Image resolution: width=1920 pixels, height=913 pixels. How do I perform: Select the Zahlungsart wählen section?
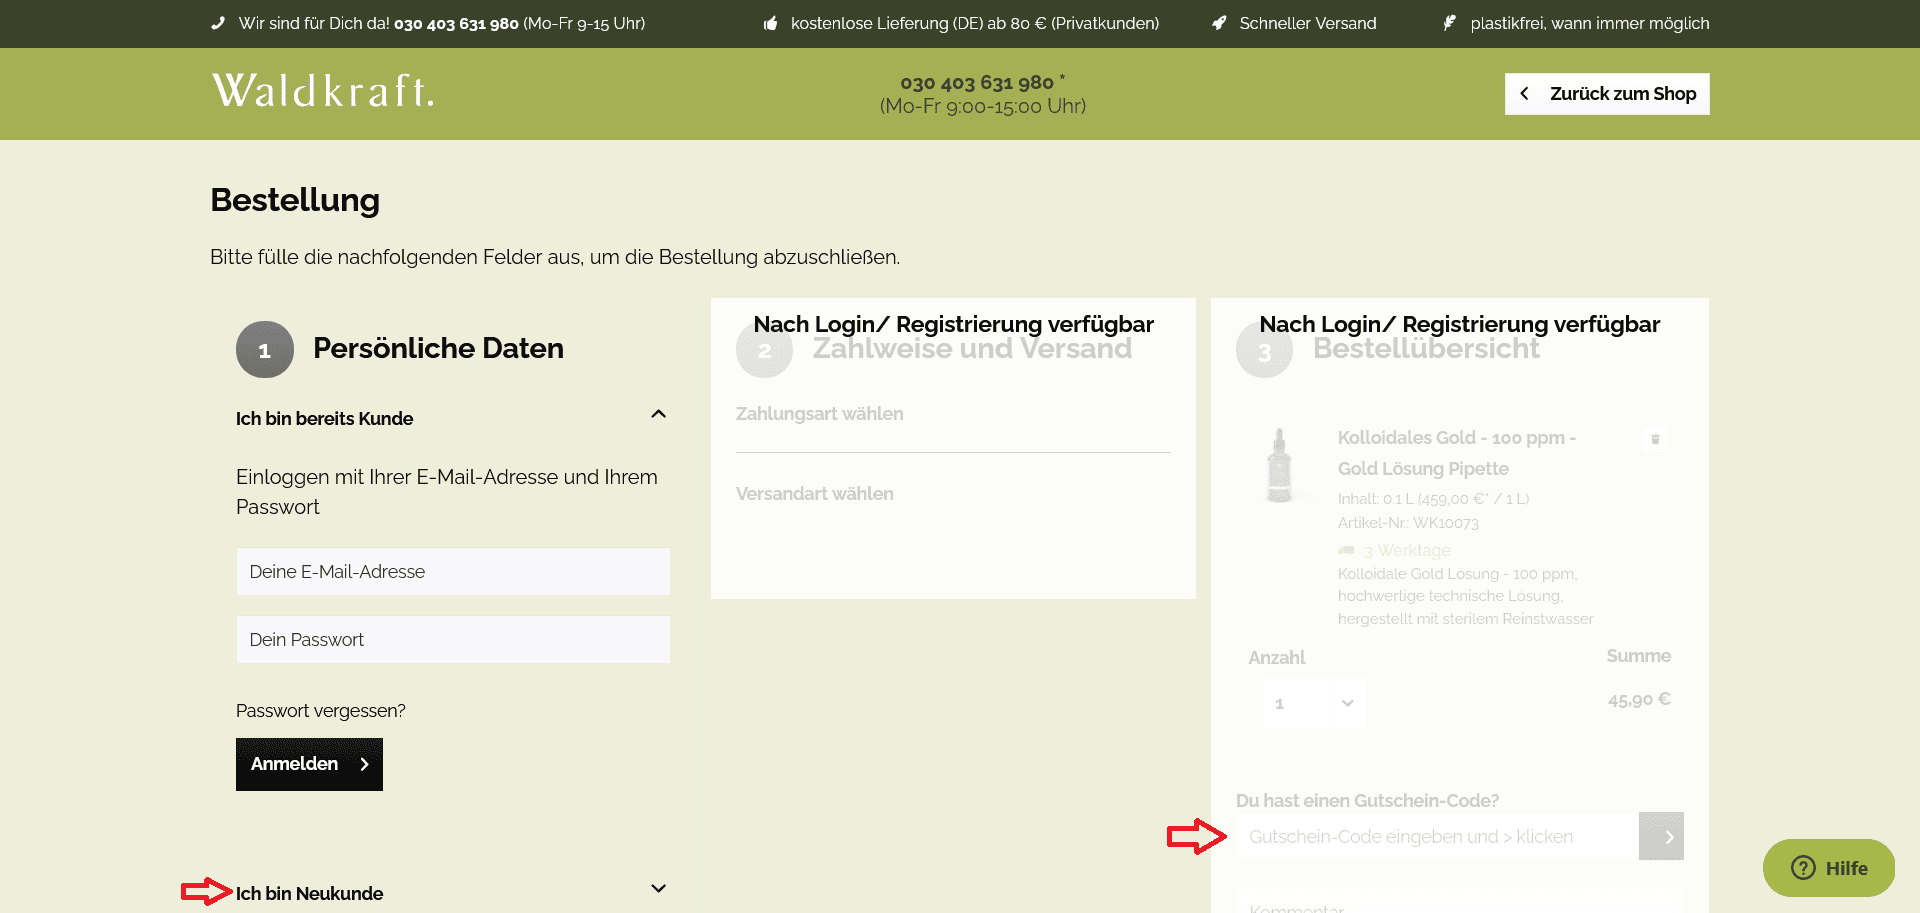coord(819,413)
